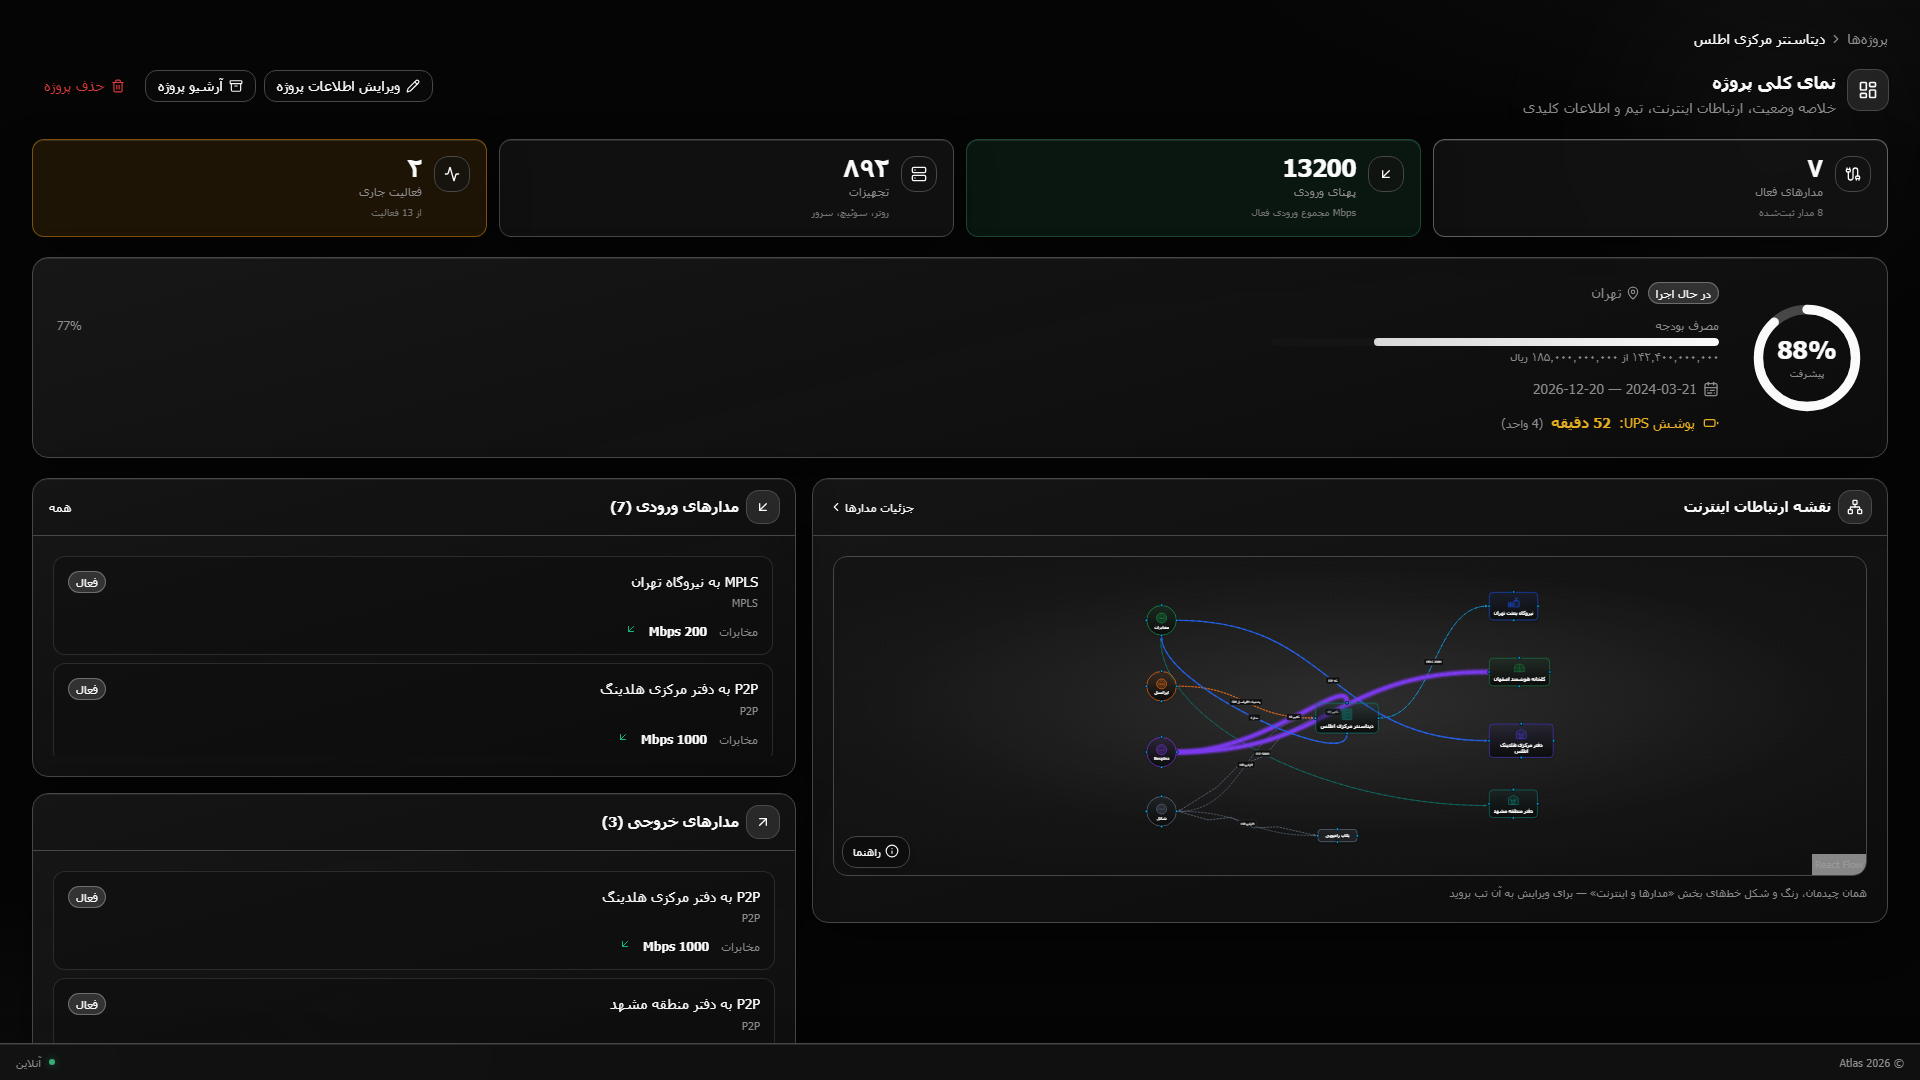Image resolution: width=1920 pixels, height=1080 pixels.
Task: Select the نیروگاه بعثت تهران site node
Action: tap(1513, 606)
